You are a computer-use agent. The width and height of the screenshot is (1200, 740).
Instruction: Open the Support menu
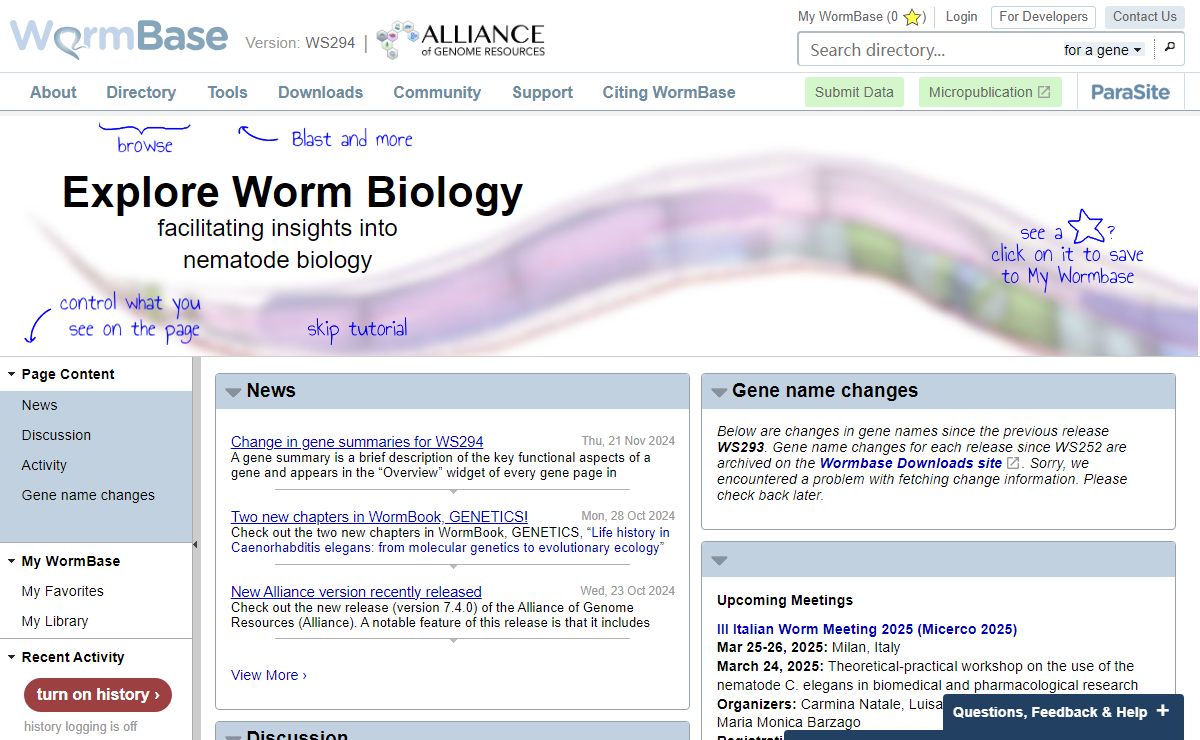[542, 92]
